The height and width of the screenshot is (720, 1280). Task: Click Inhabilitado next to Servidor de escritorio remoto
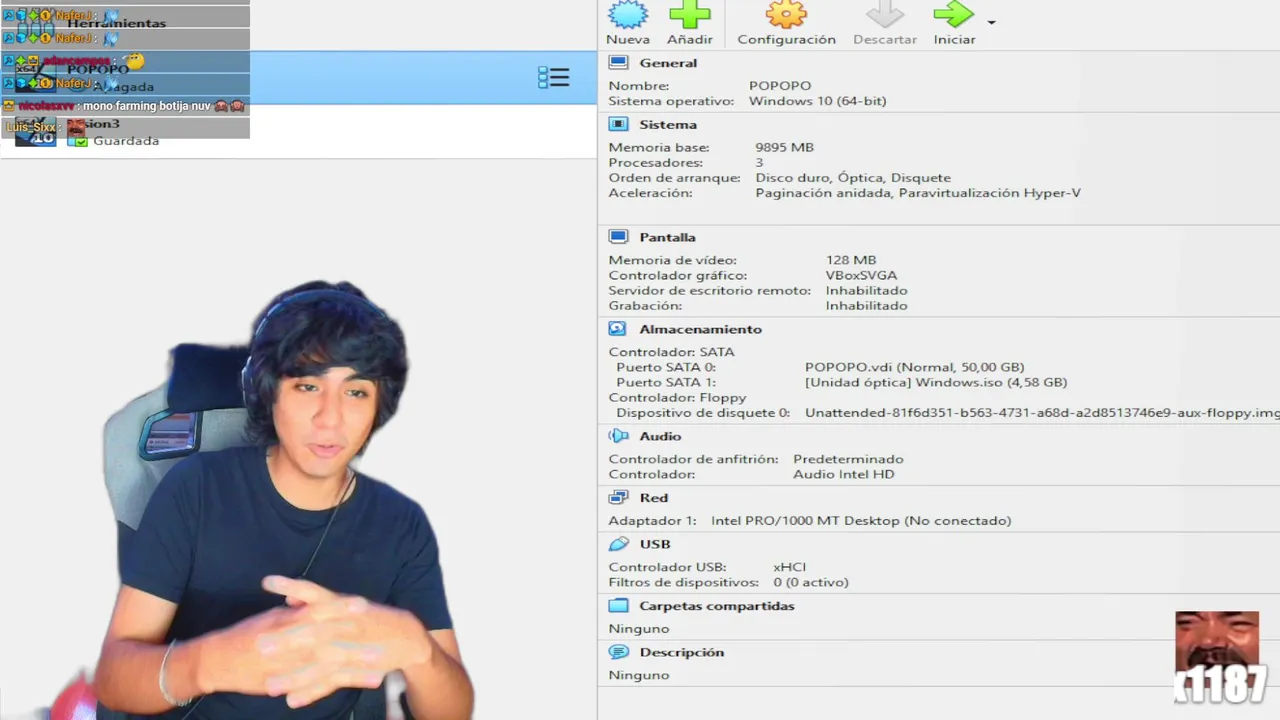click(x=866, y=290)
